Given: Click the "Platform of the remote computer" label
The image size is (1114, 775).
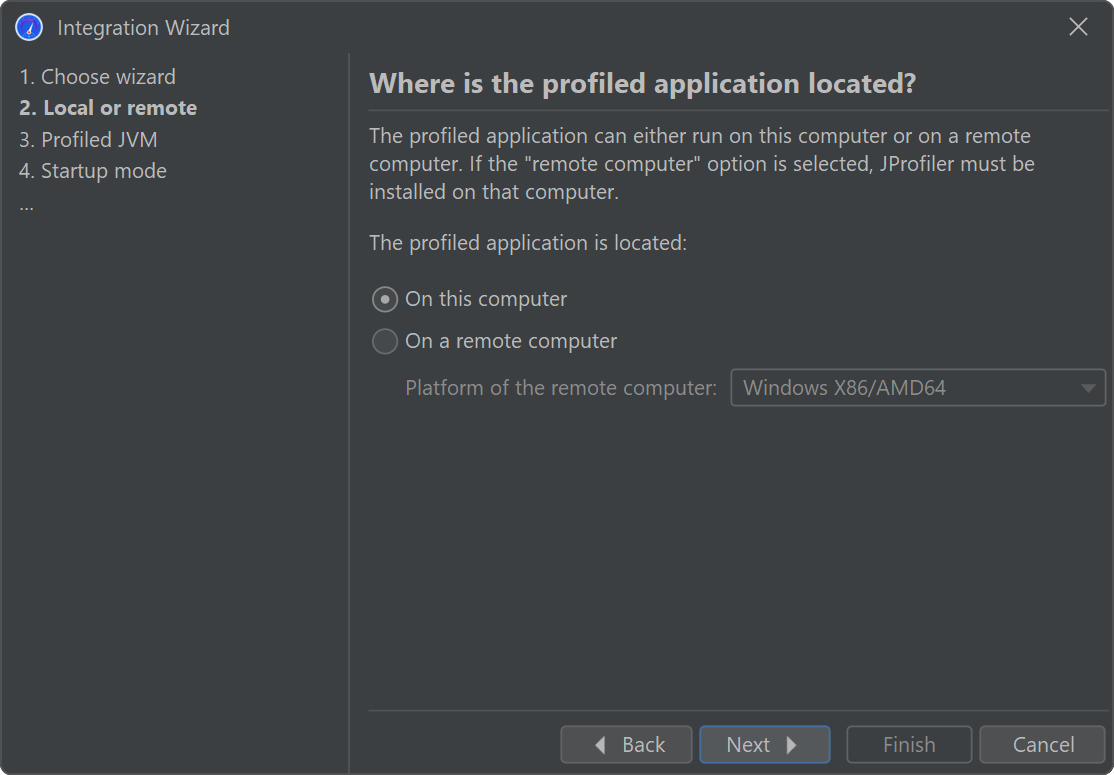Looking at the screenshot, I should point(561,388).
